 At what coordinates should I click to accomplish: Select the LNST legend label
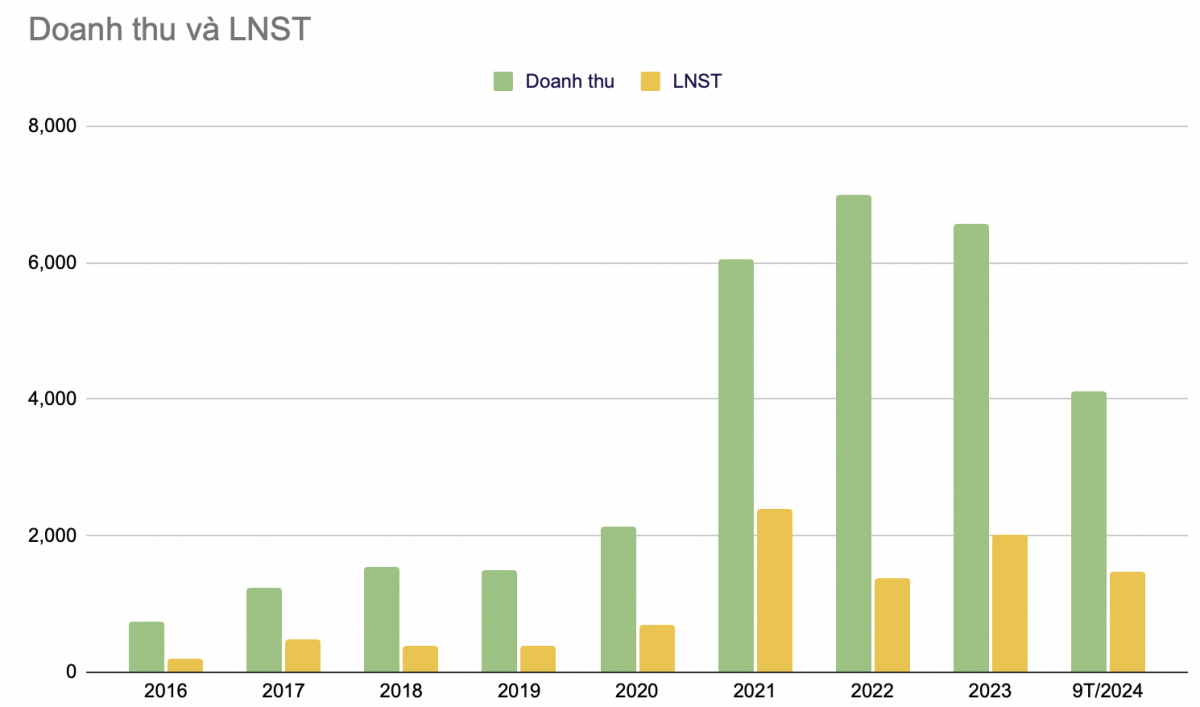click(x=698, y=82)
